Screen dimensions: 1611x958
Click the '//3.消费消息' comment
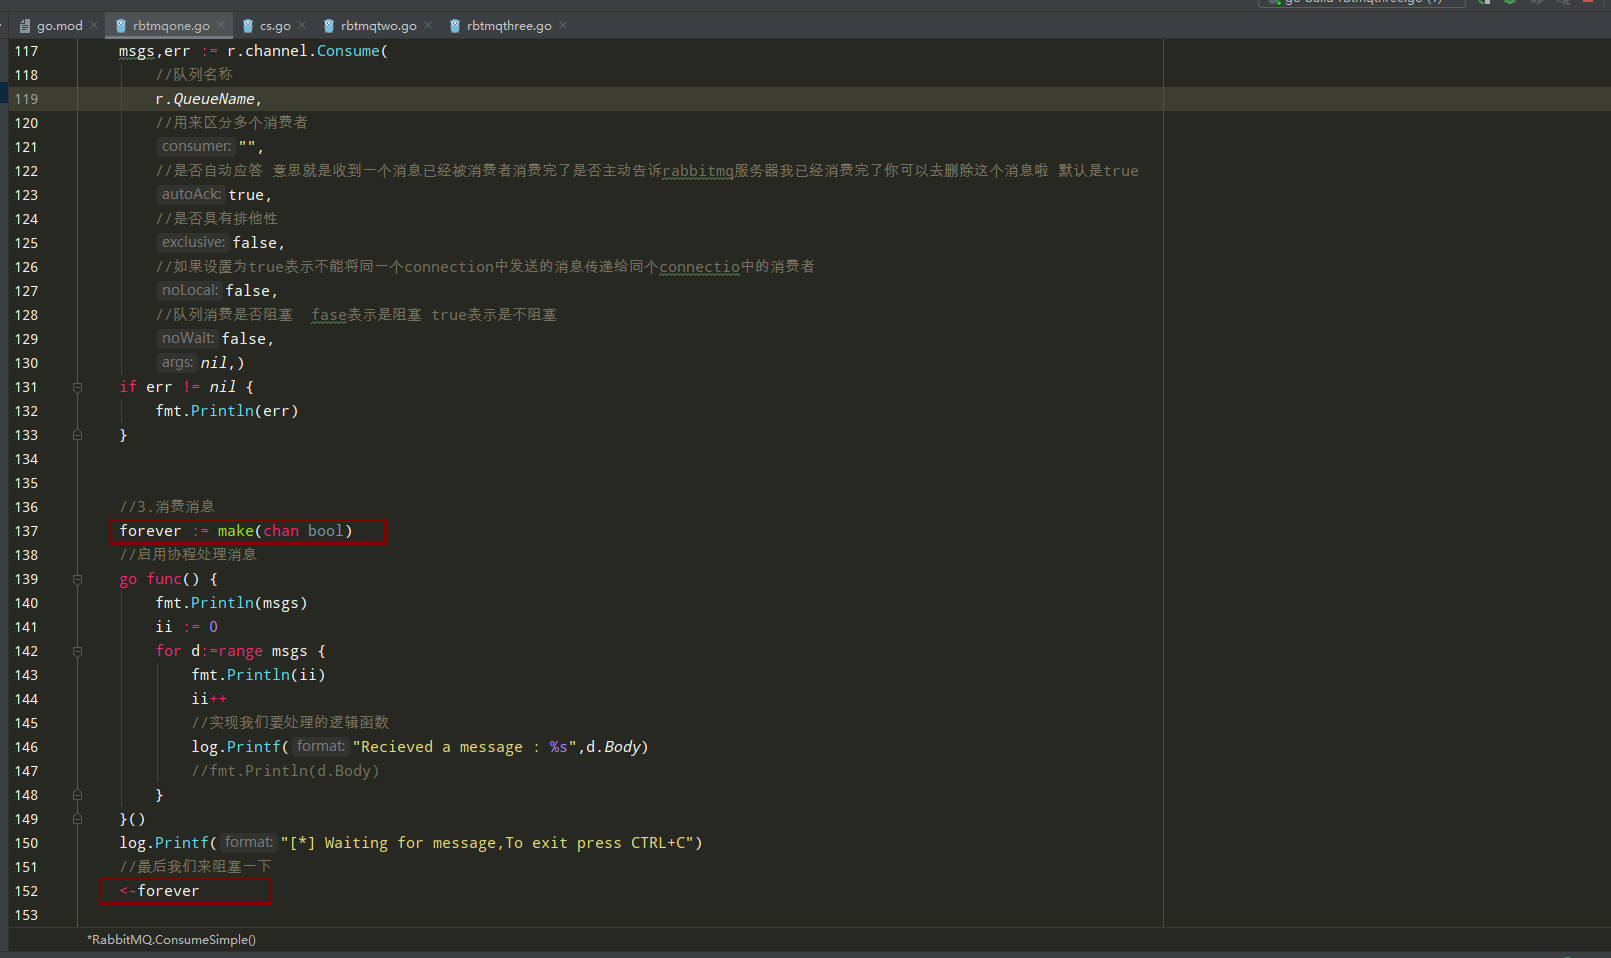pyautogui.click(x=167, y=507)
